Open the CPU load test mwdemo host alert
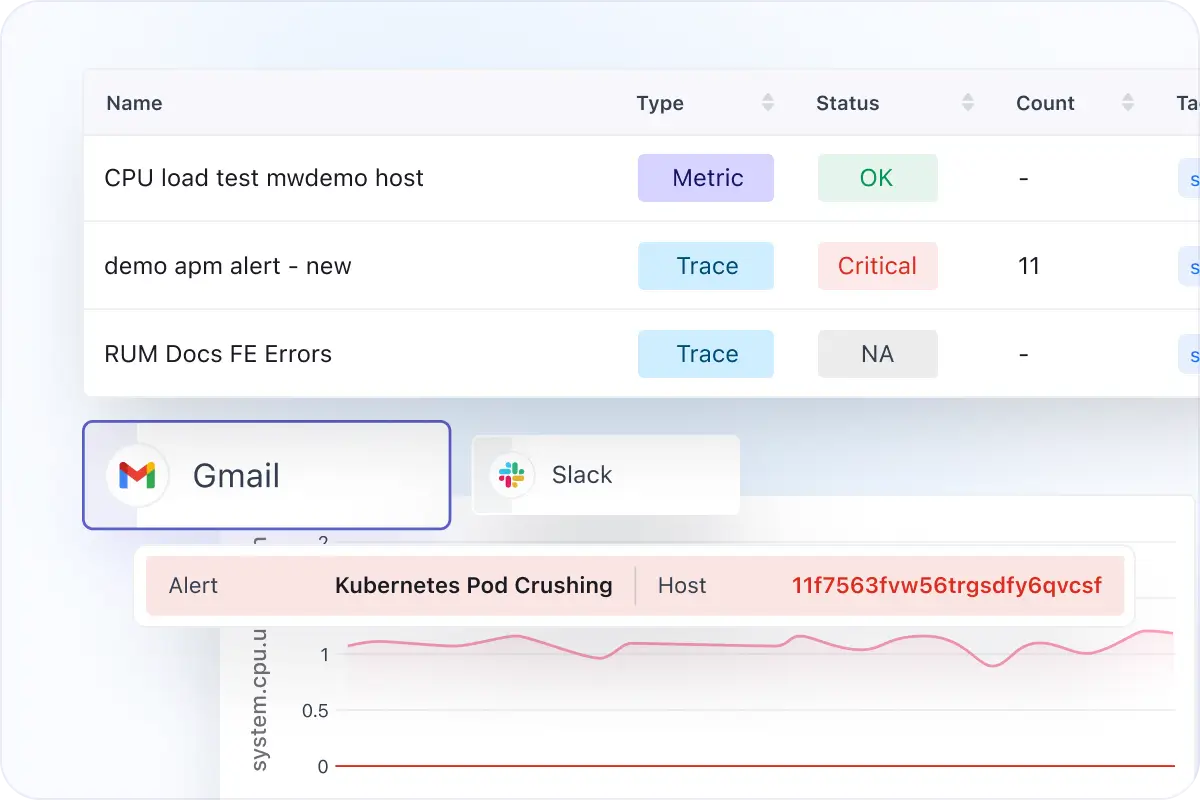The width and height of the screenshot is (1200, 800). [x=264, y=178]
